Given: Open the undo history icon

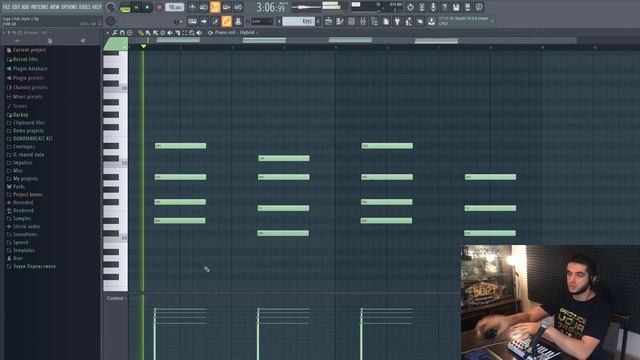Looking at the screenshot, I should (410, 7).
